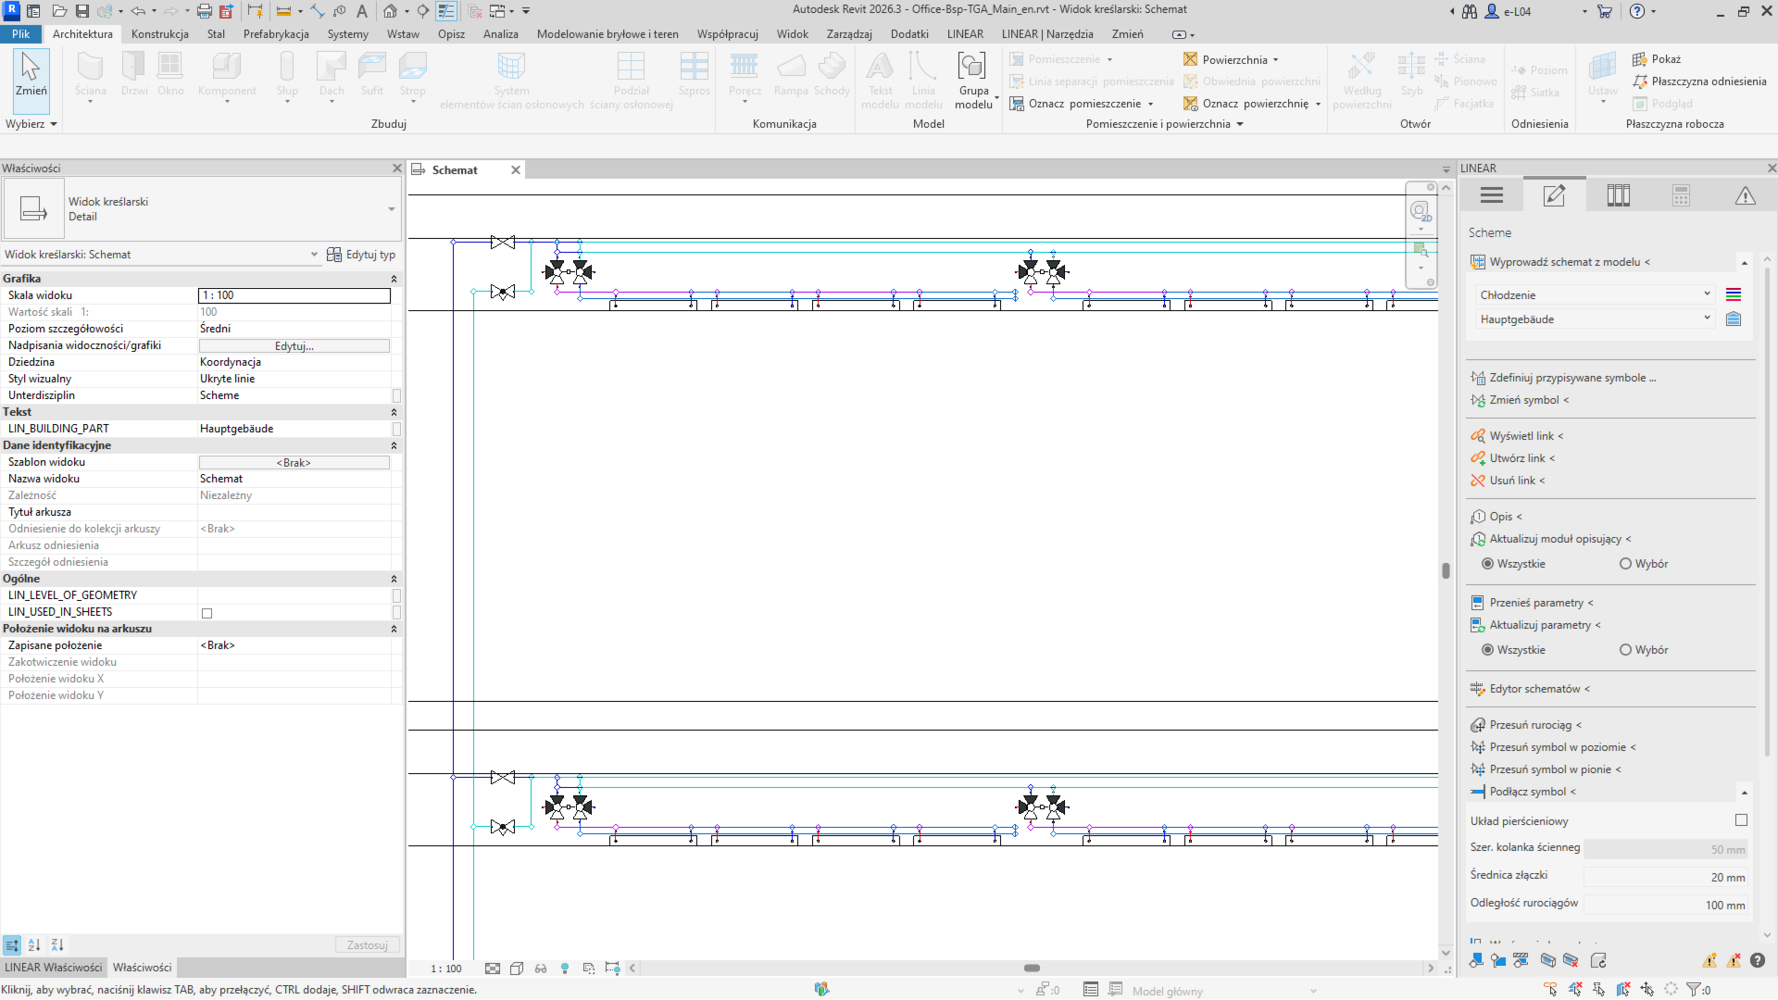Switch to the LINEAR Właściwości bottom tab
1778x1000 pixels.
(53, 968)
